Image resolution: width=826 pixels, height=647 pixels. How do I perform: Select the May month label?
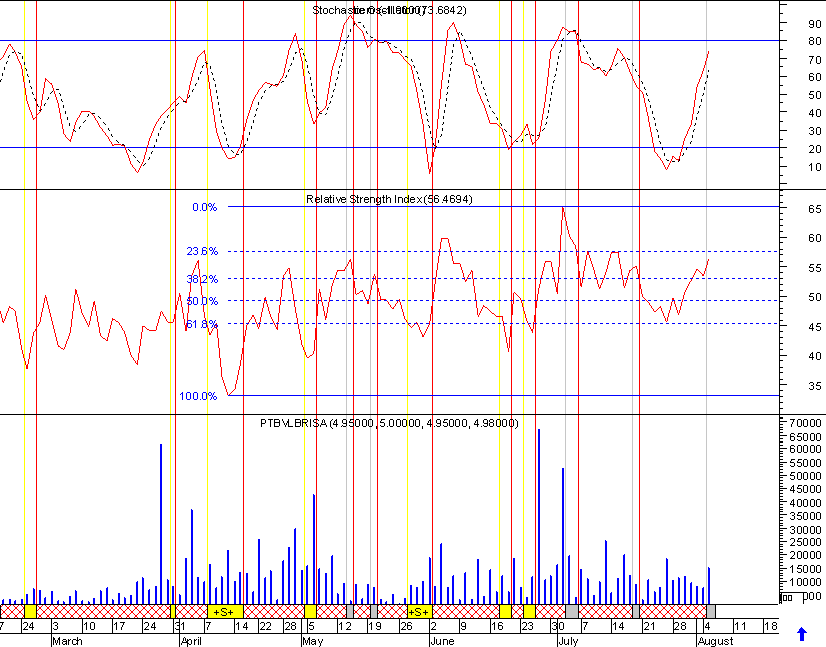pos(312,641)
